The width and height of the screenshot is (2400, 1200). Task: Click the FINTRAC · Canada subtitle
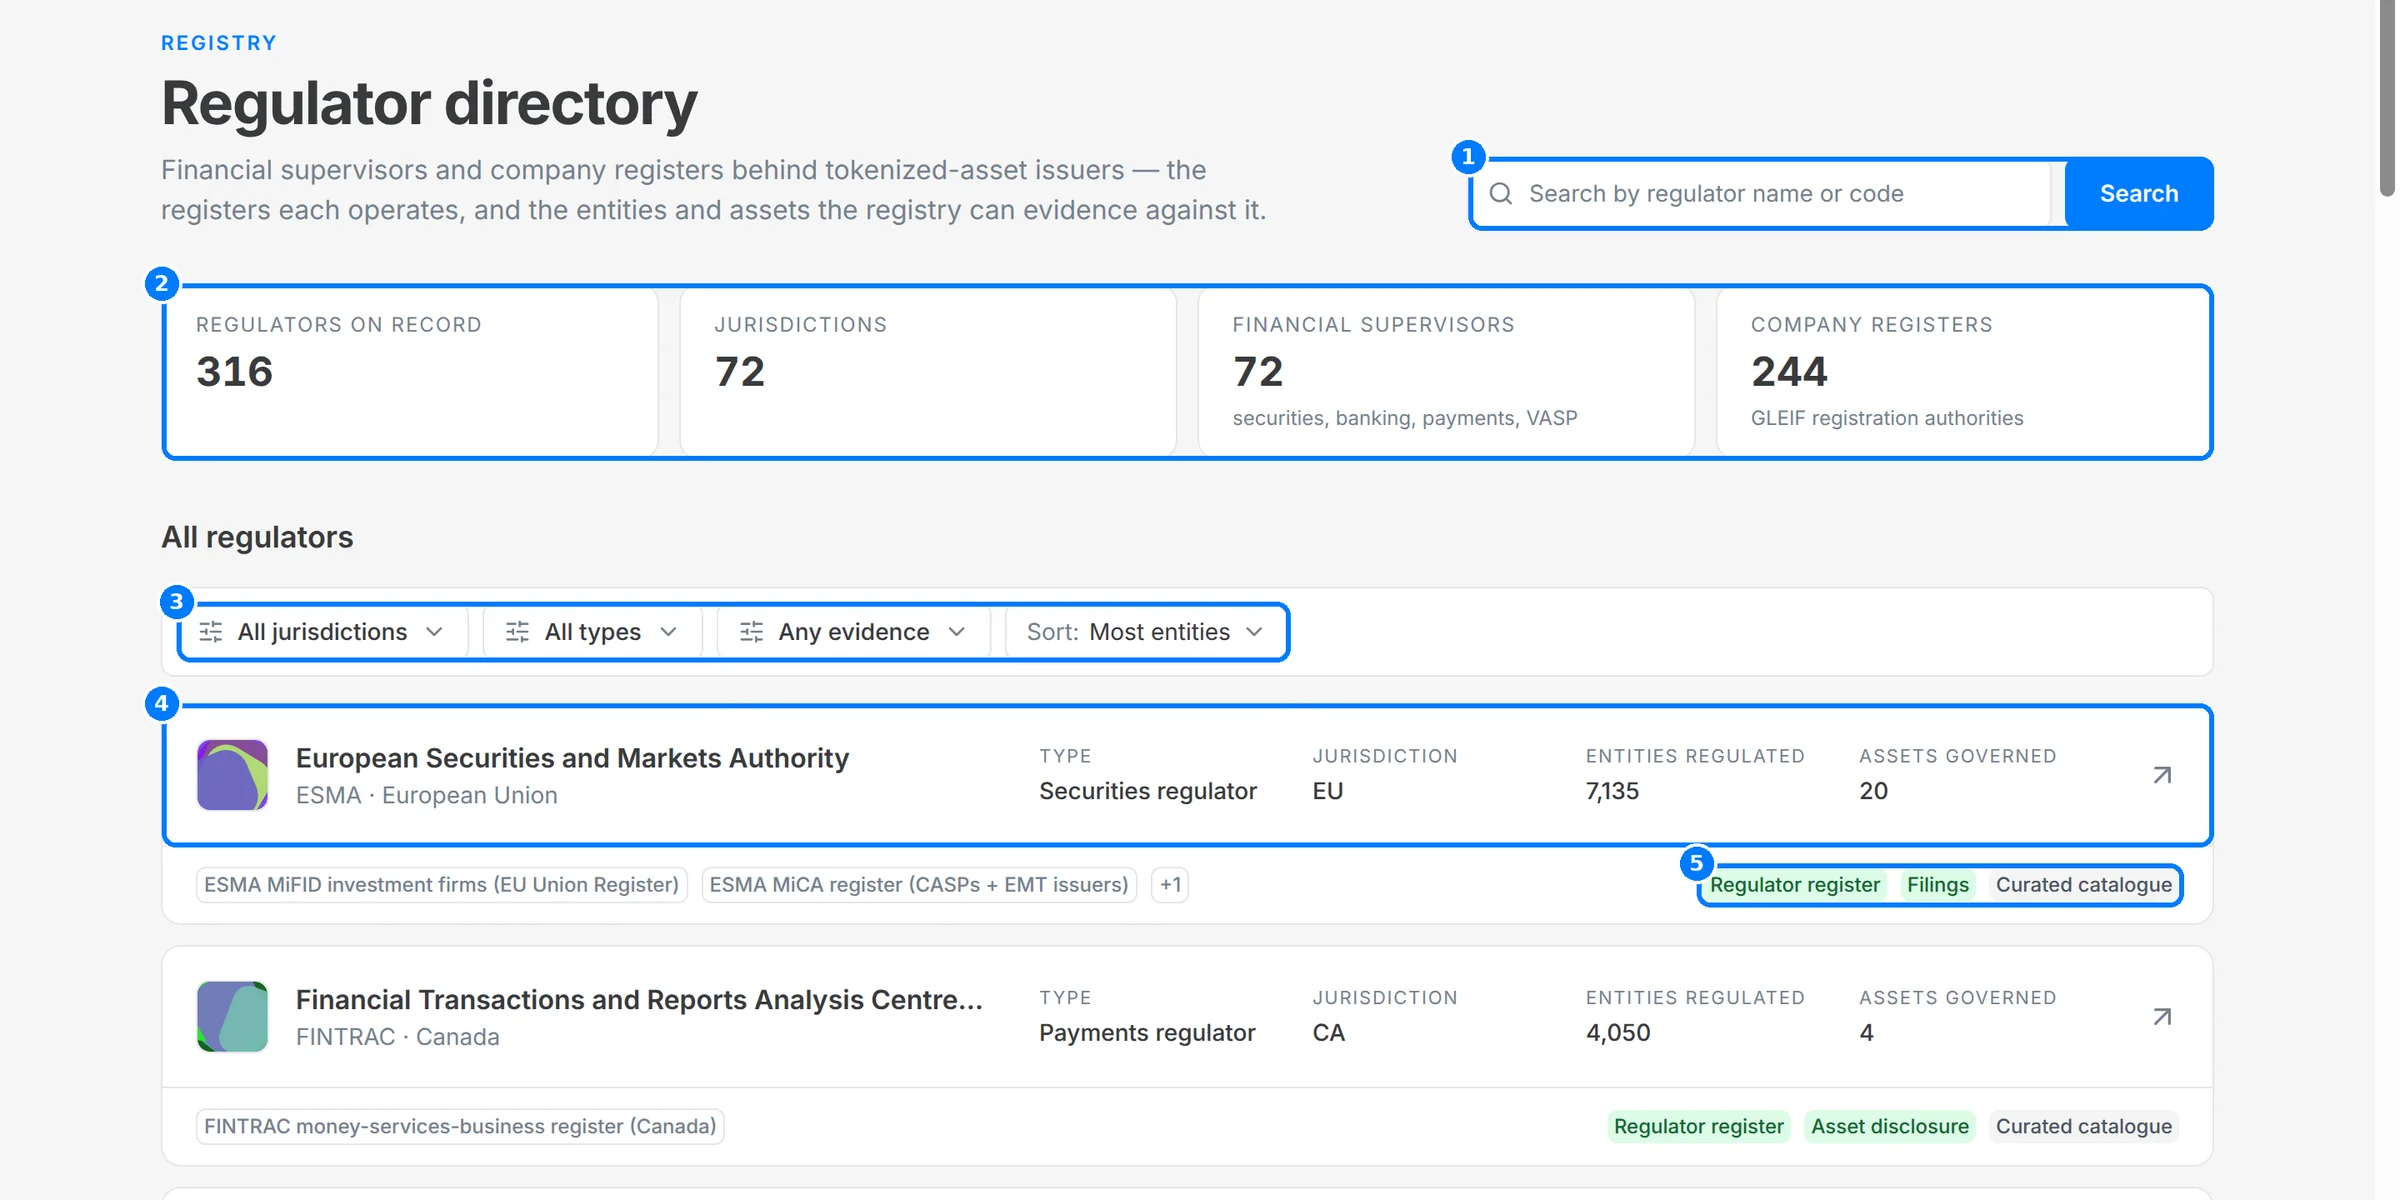click(398, 1037)
